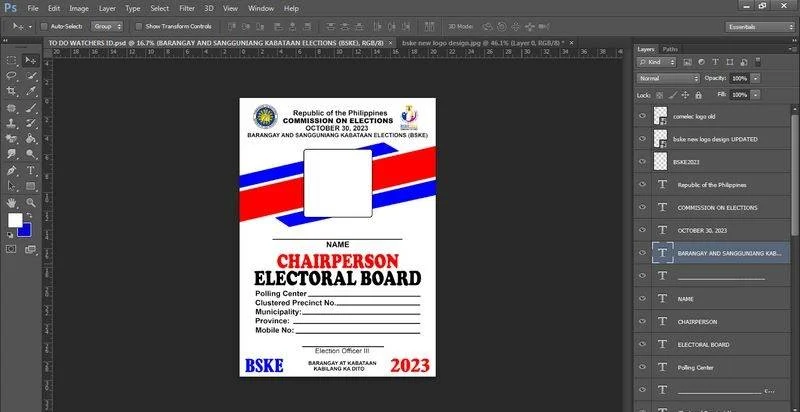Hide the BSKE2023 layer
The width and height of the screenshot is (800, 412).
(x=642, y=162)
